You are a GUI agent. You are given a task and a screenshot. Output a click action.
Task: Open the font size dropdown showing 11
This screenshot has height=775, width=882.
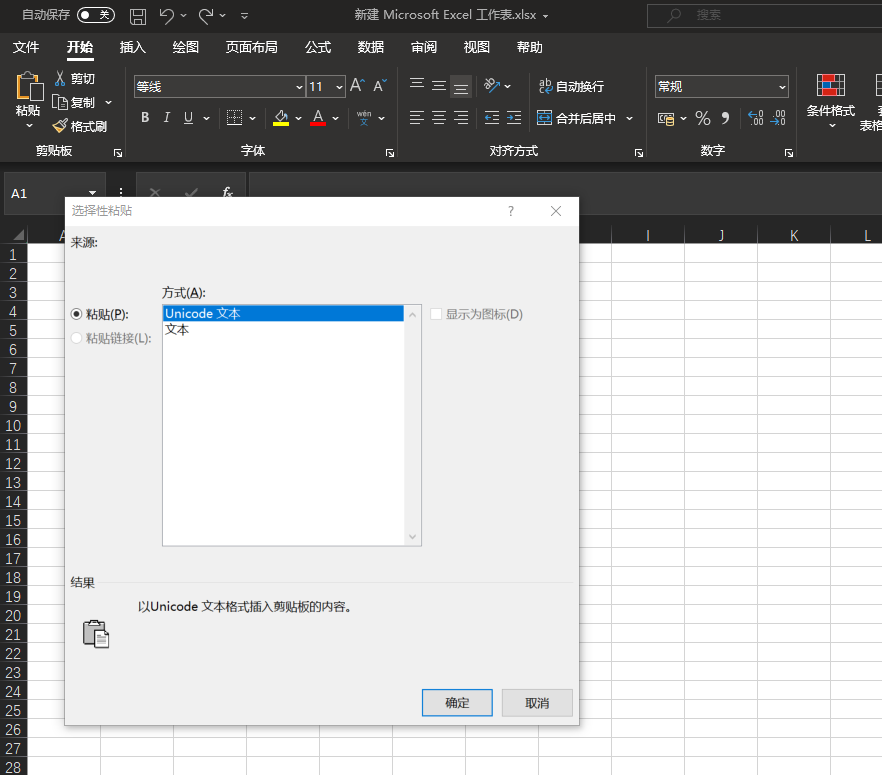click(339, 87)
